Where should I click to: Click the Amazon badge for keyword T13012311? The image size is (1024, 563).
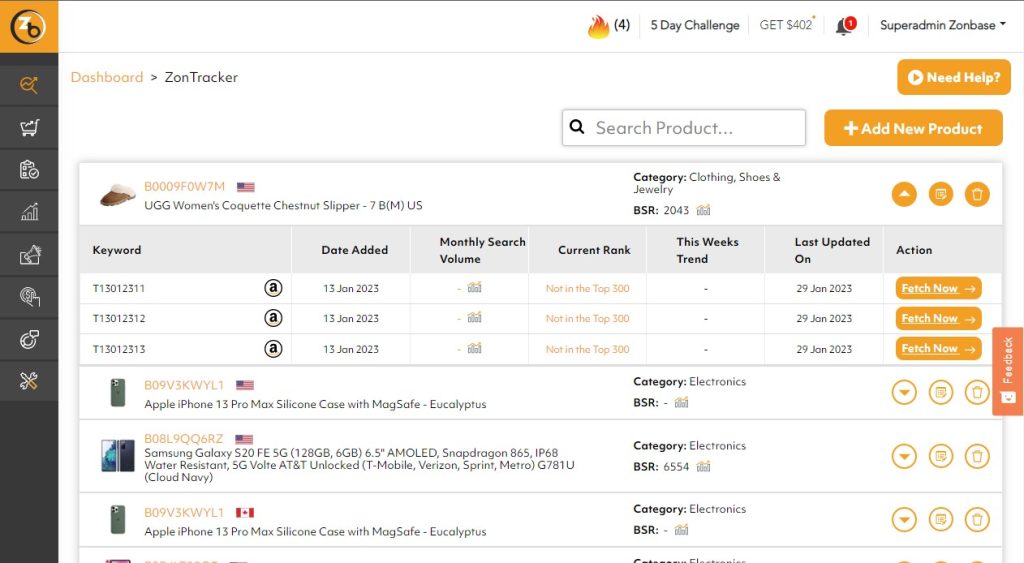(x=273, y=288)
